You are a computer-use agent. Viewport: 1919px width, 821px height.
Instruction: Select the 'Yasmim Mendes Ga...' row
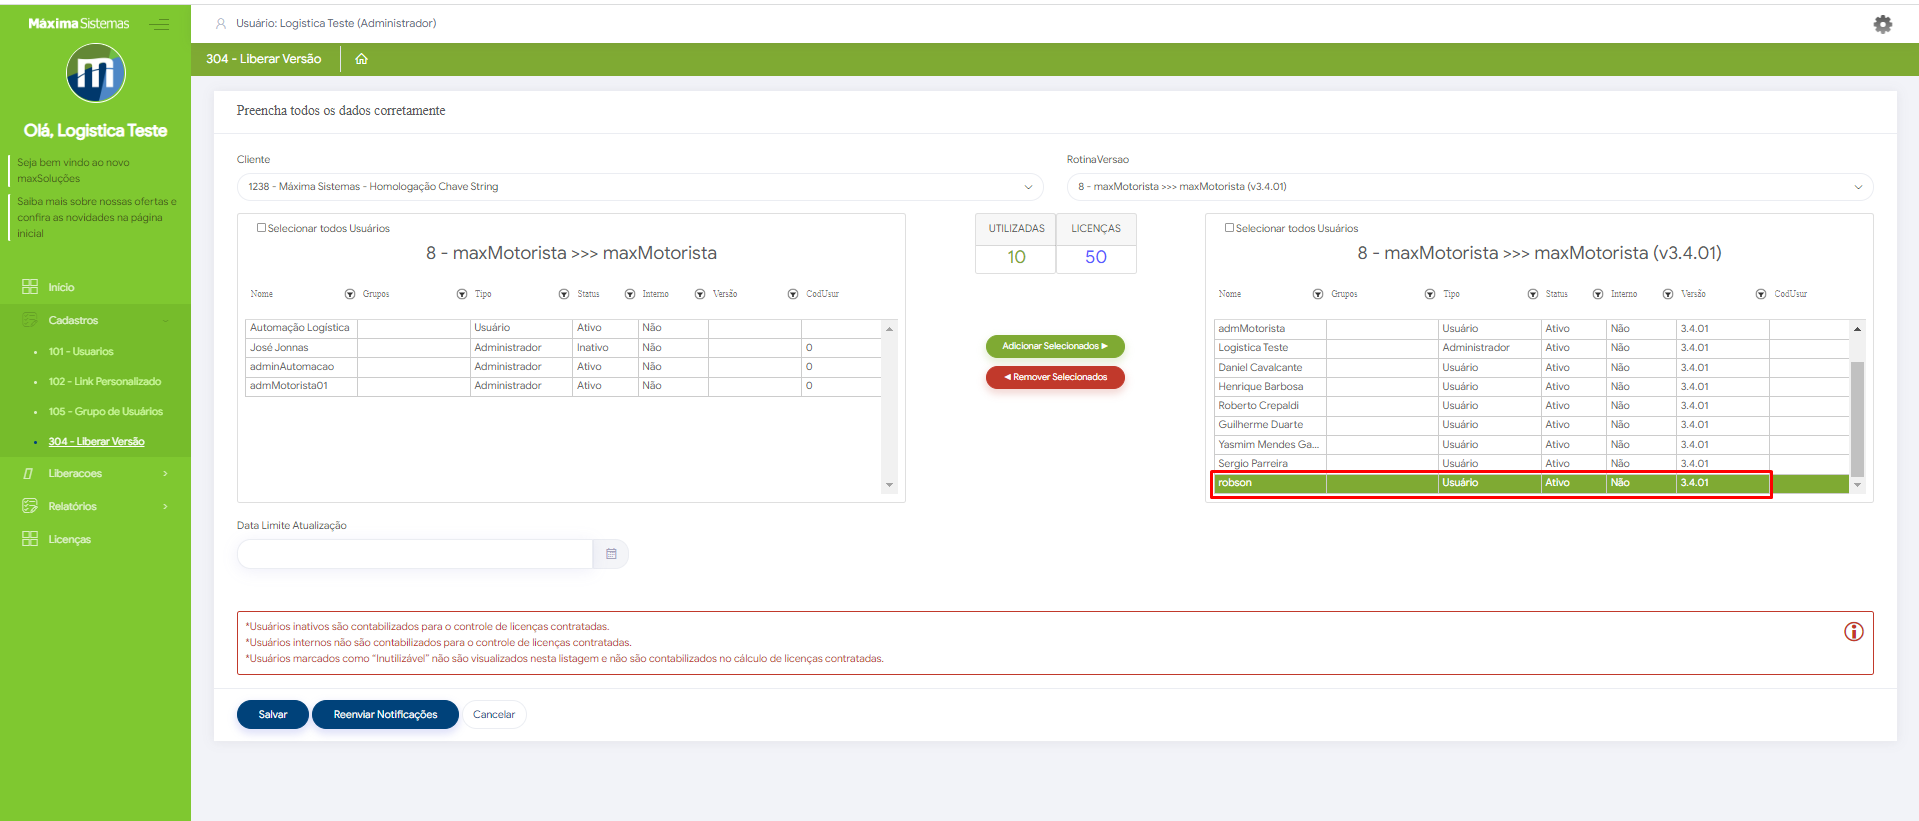click(1531, 445)
